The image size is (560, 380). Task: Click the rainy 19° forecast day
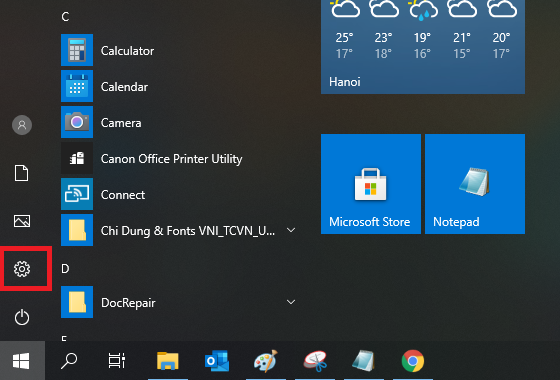point(422,30)
